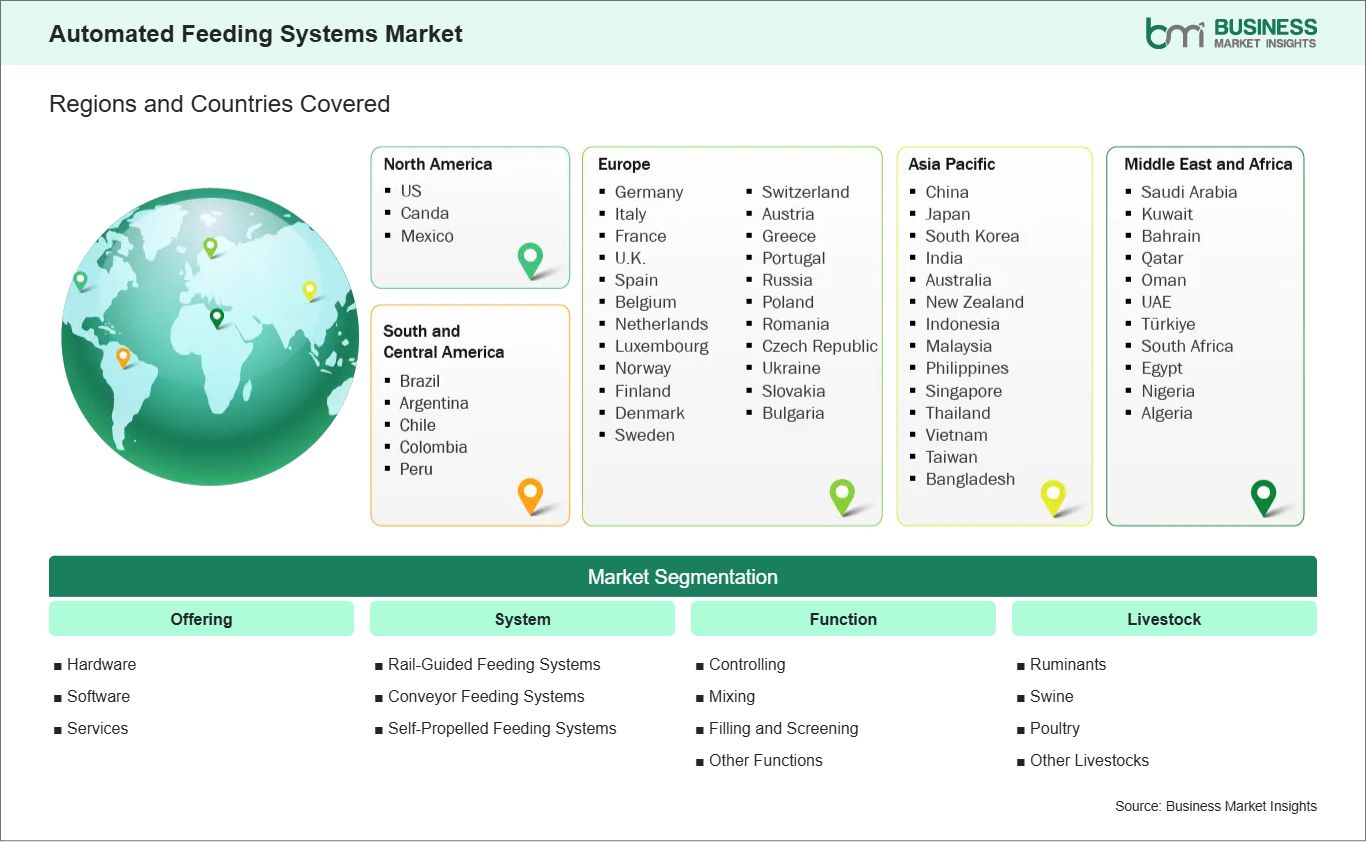
Task: Click the yellow Asia Pacific location pin
Action: 1053,496
